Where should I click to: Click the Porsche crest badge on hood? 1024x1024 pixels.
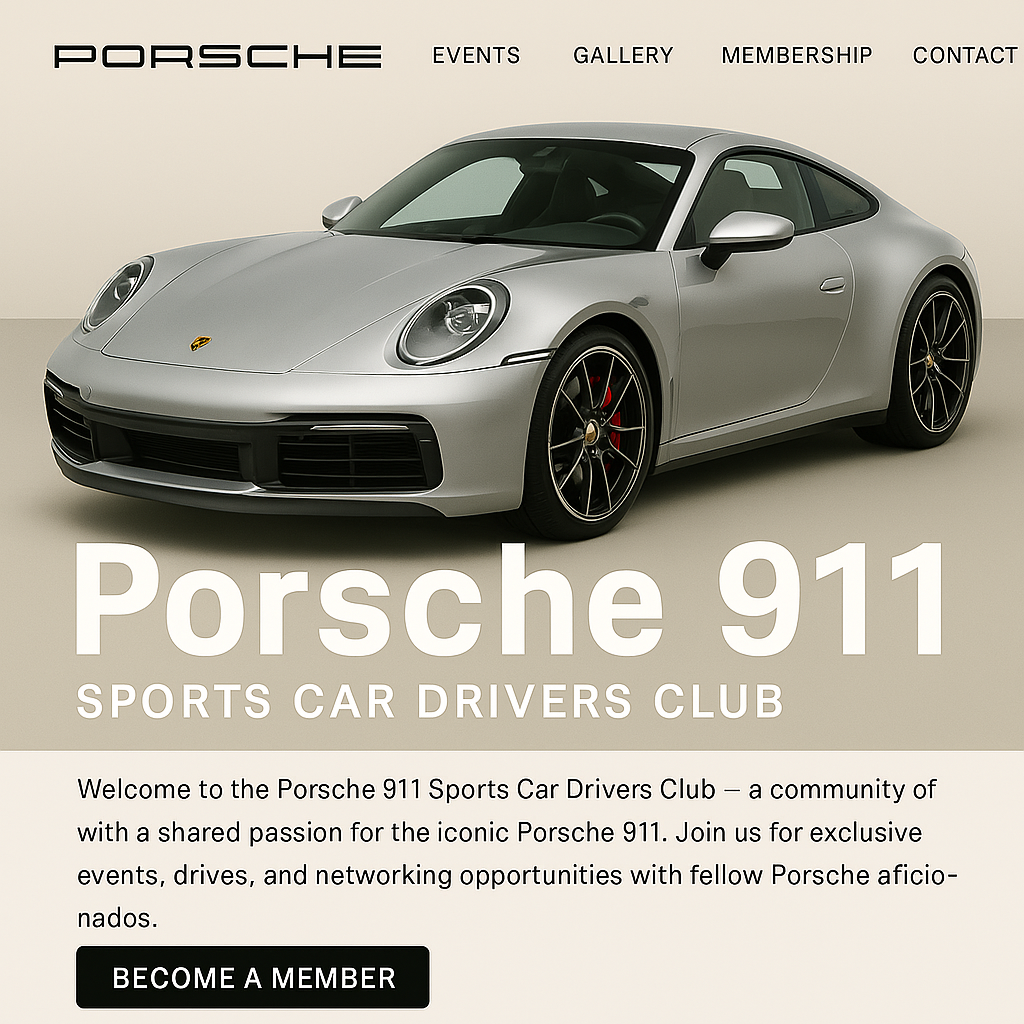coord(200,343)
